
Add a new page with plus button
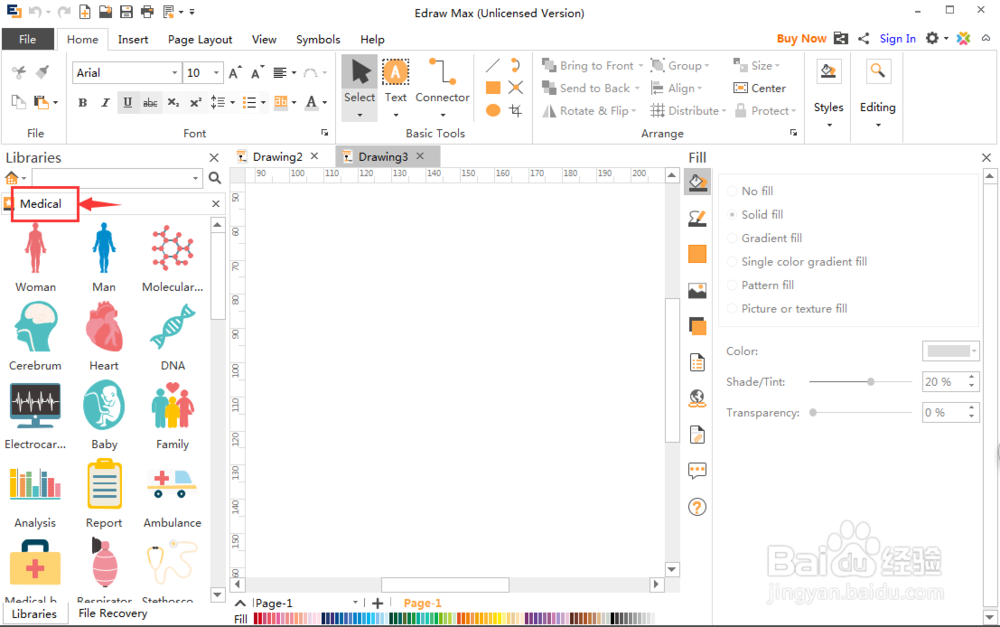tap(378, 603)
